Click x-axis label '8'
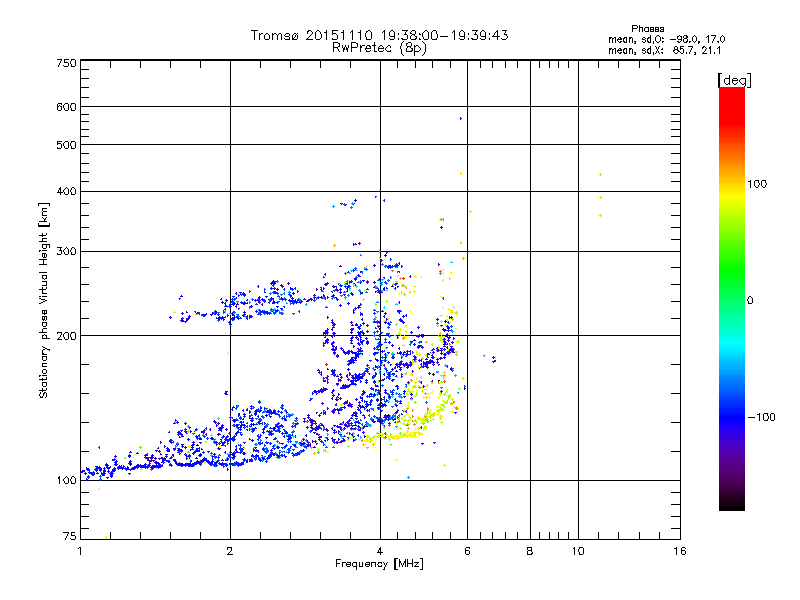 coord(530,551)
